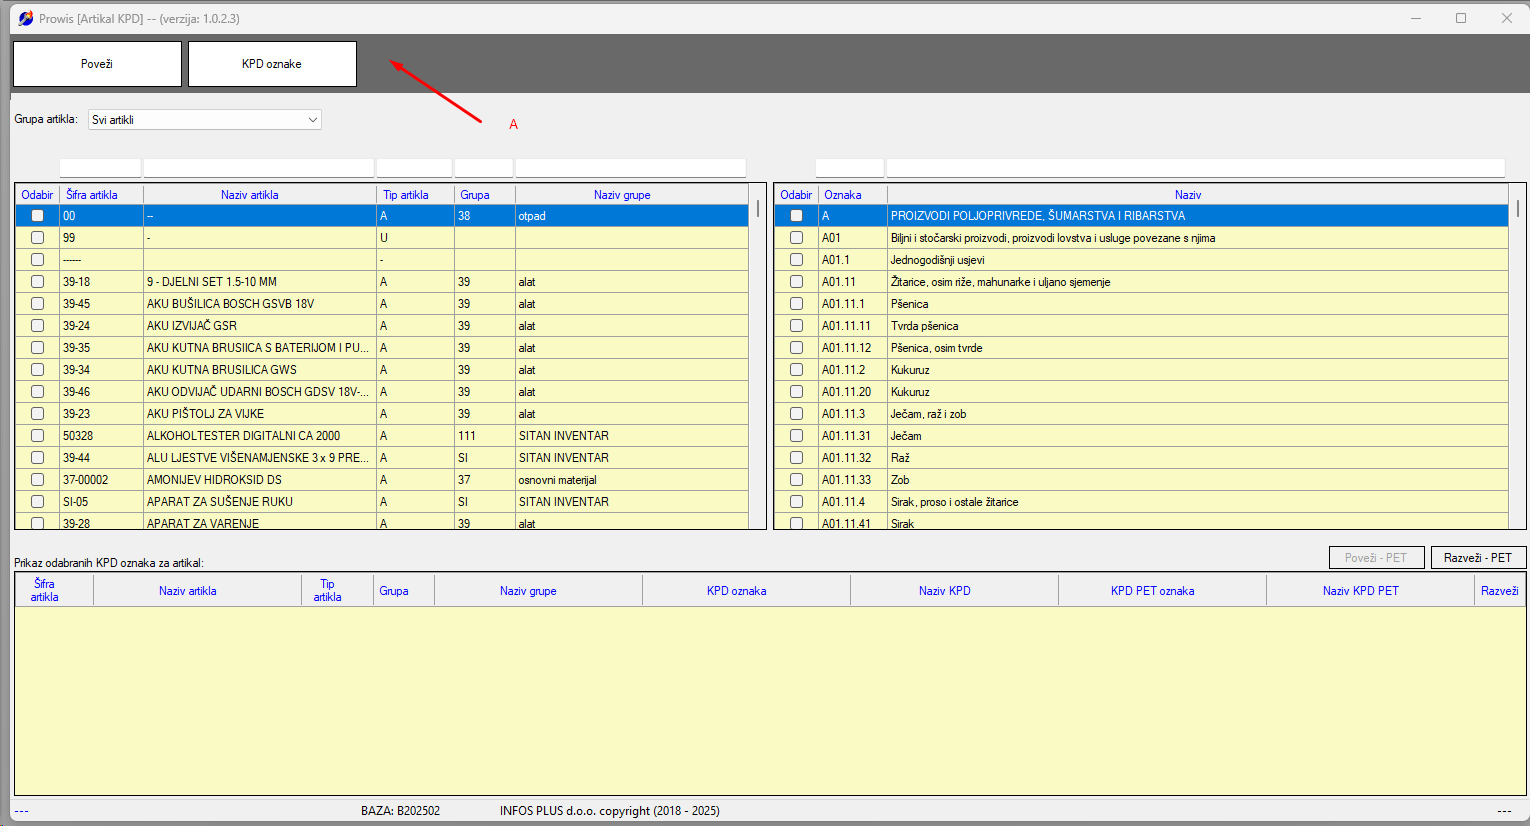1530x826 pixels.
Task: Check the box for KPD code A01.11.1
Action: pyautogui.click(x=796, y=304)
